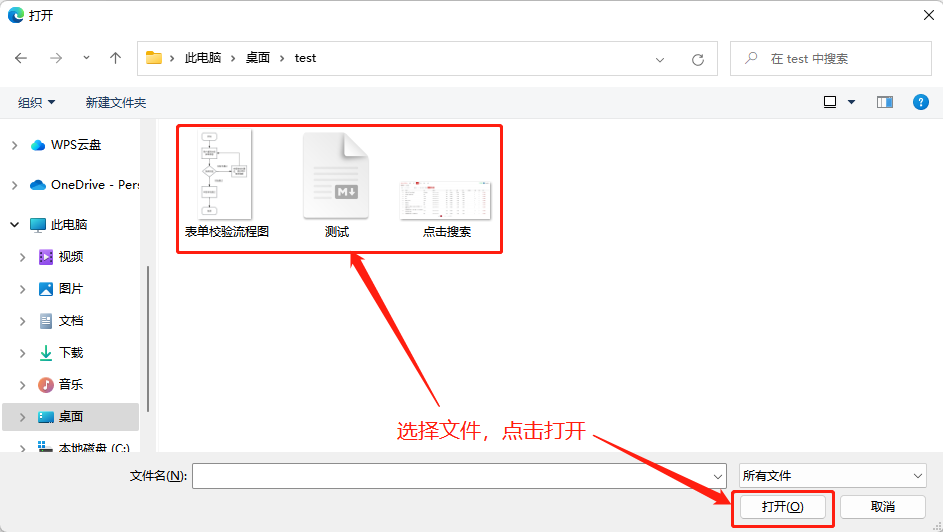
Task: Collapse the 此电脑 tree node
Action: pos(14,225)
